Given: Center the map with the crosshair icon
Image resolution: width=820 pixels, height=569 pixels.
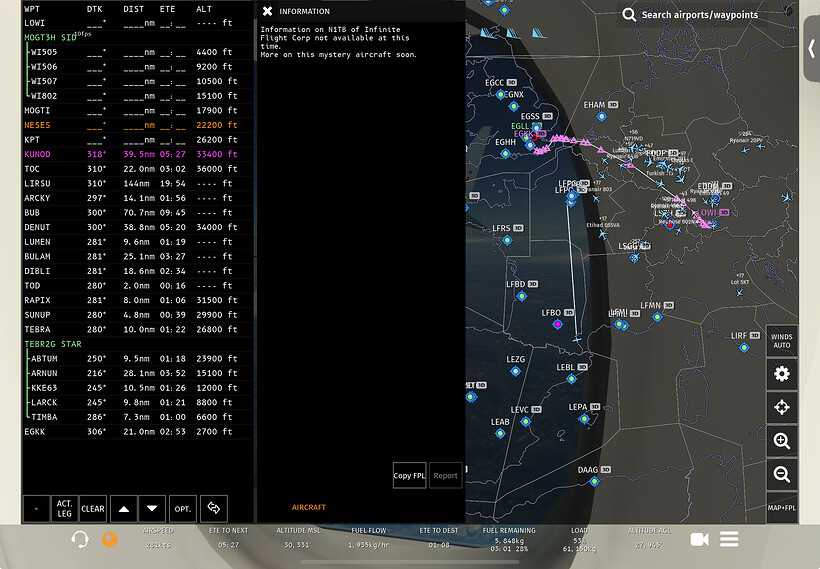Looking at the screenshot, I should (782, 407).
